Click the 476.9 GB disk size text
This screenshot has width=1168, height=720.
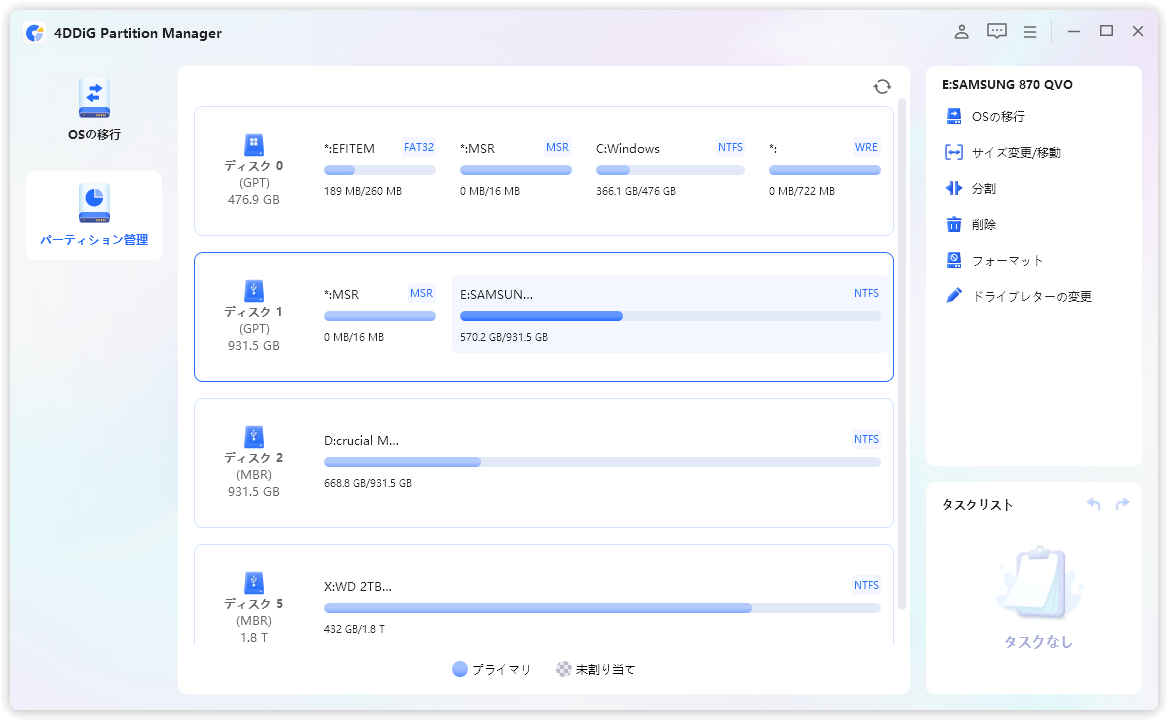tap(253, 200)
